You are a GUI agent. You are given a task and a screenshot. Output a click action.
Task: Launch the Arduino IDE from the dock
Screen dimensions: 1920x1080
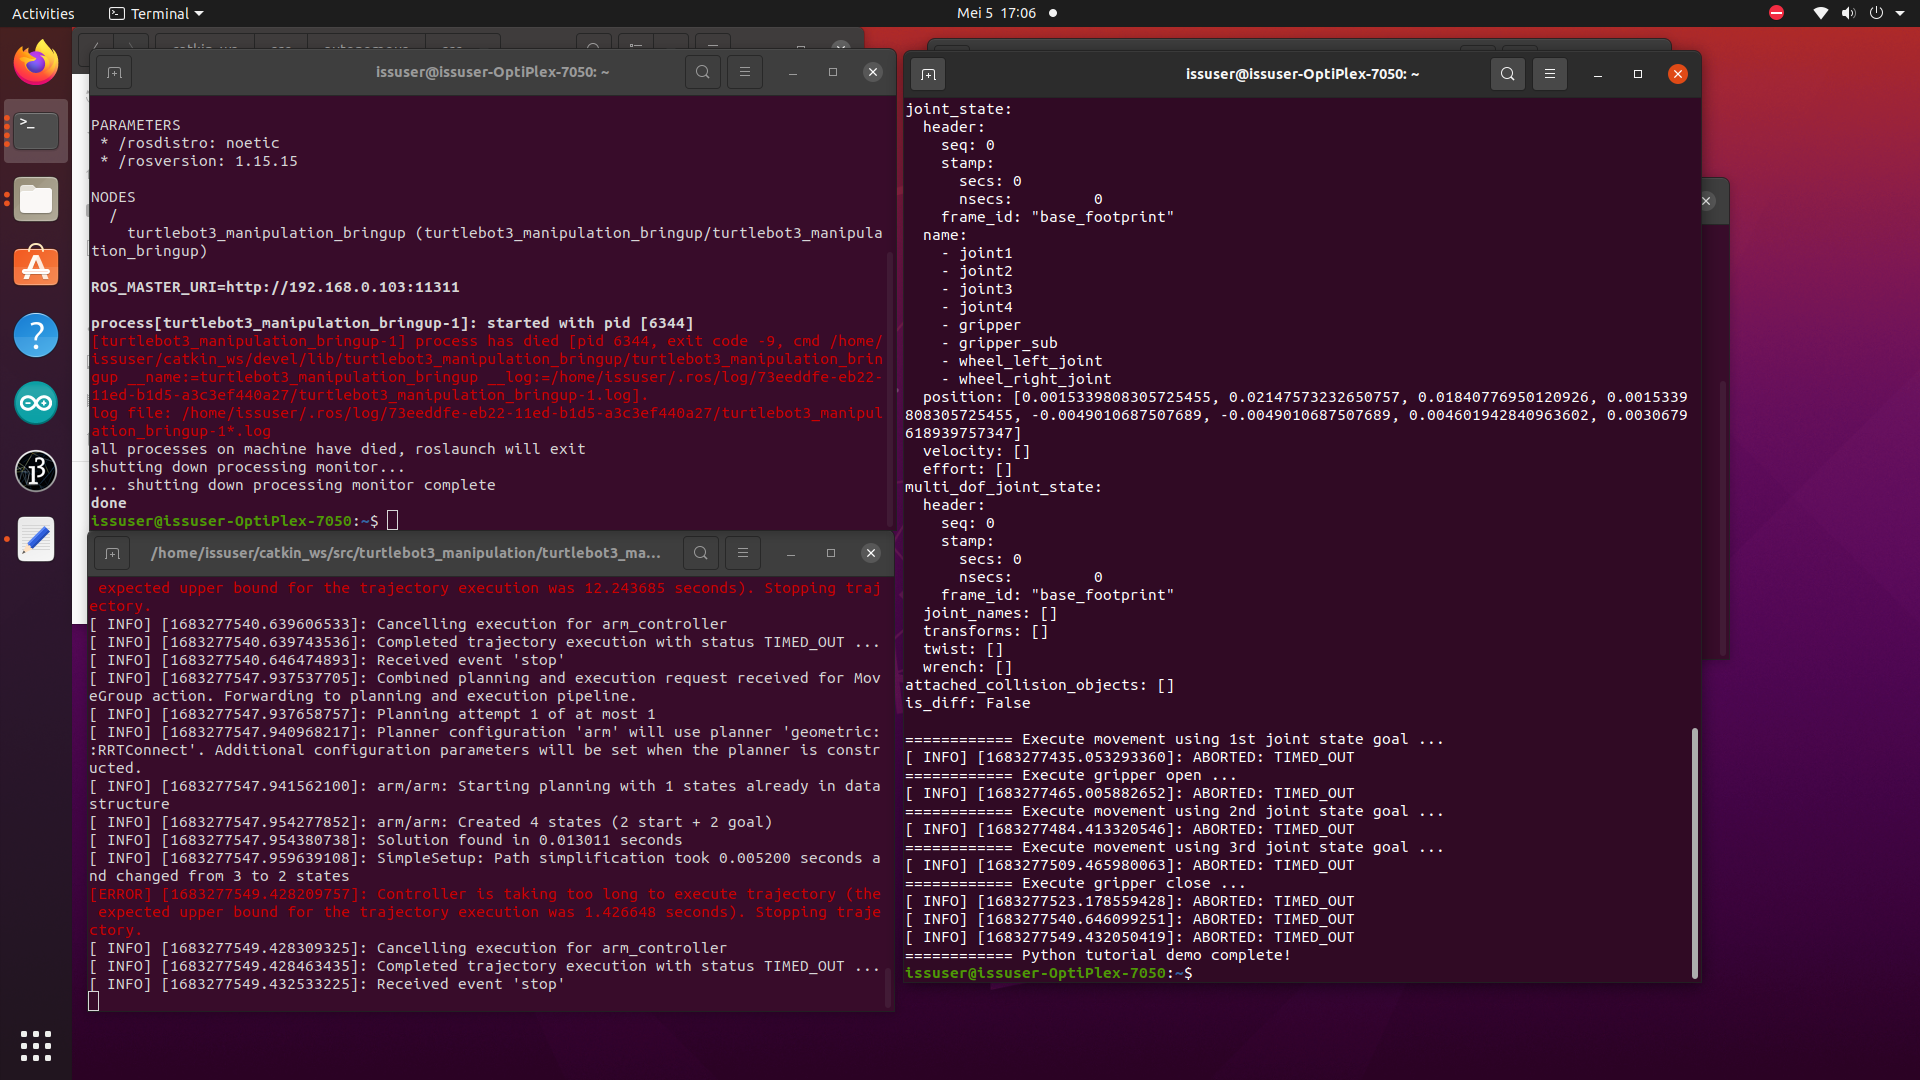[35, 403]
